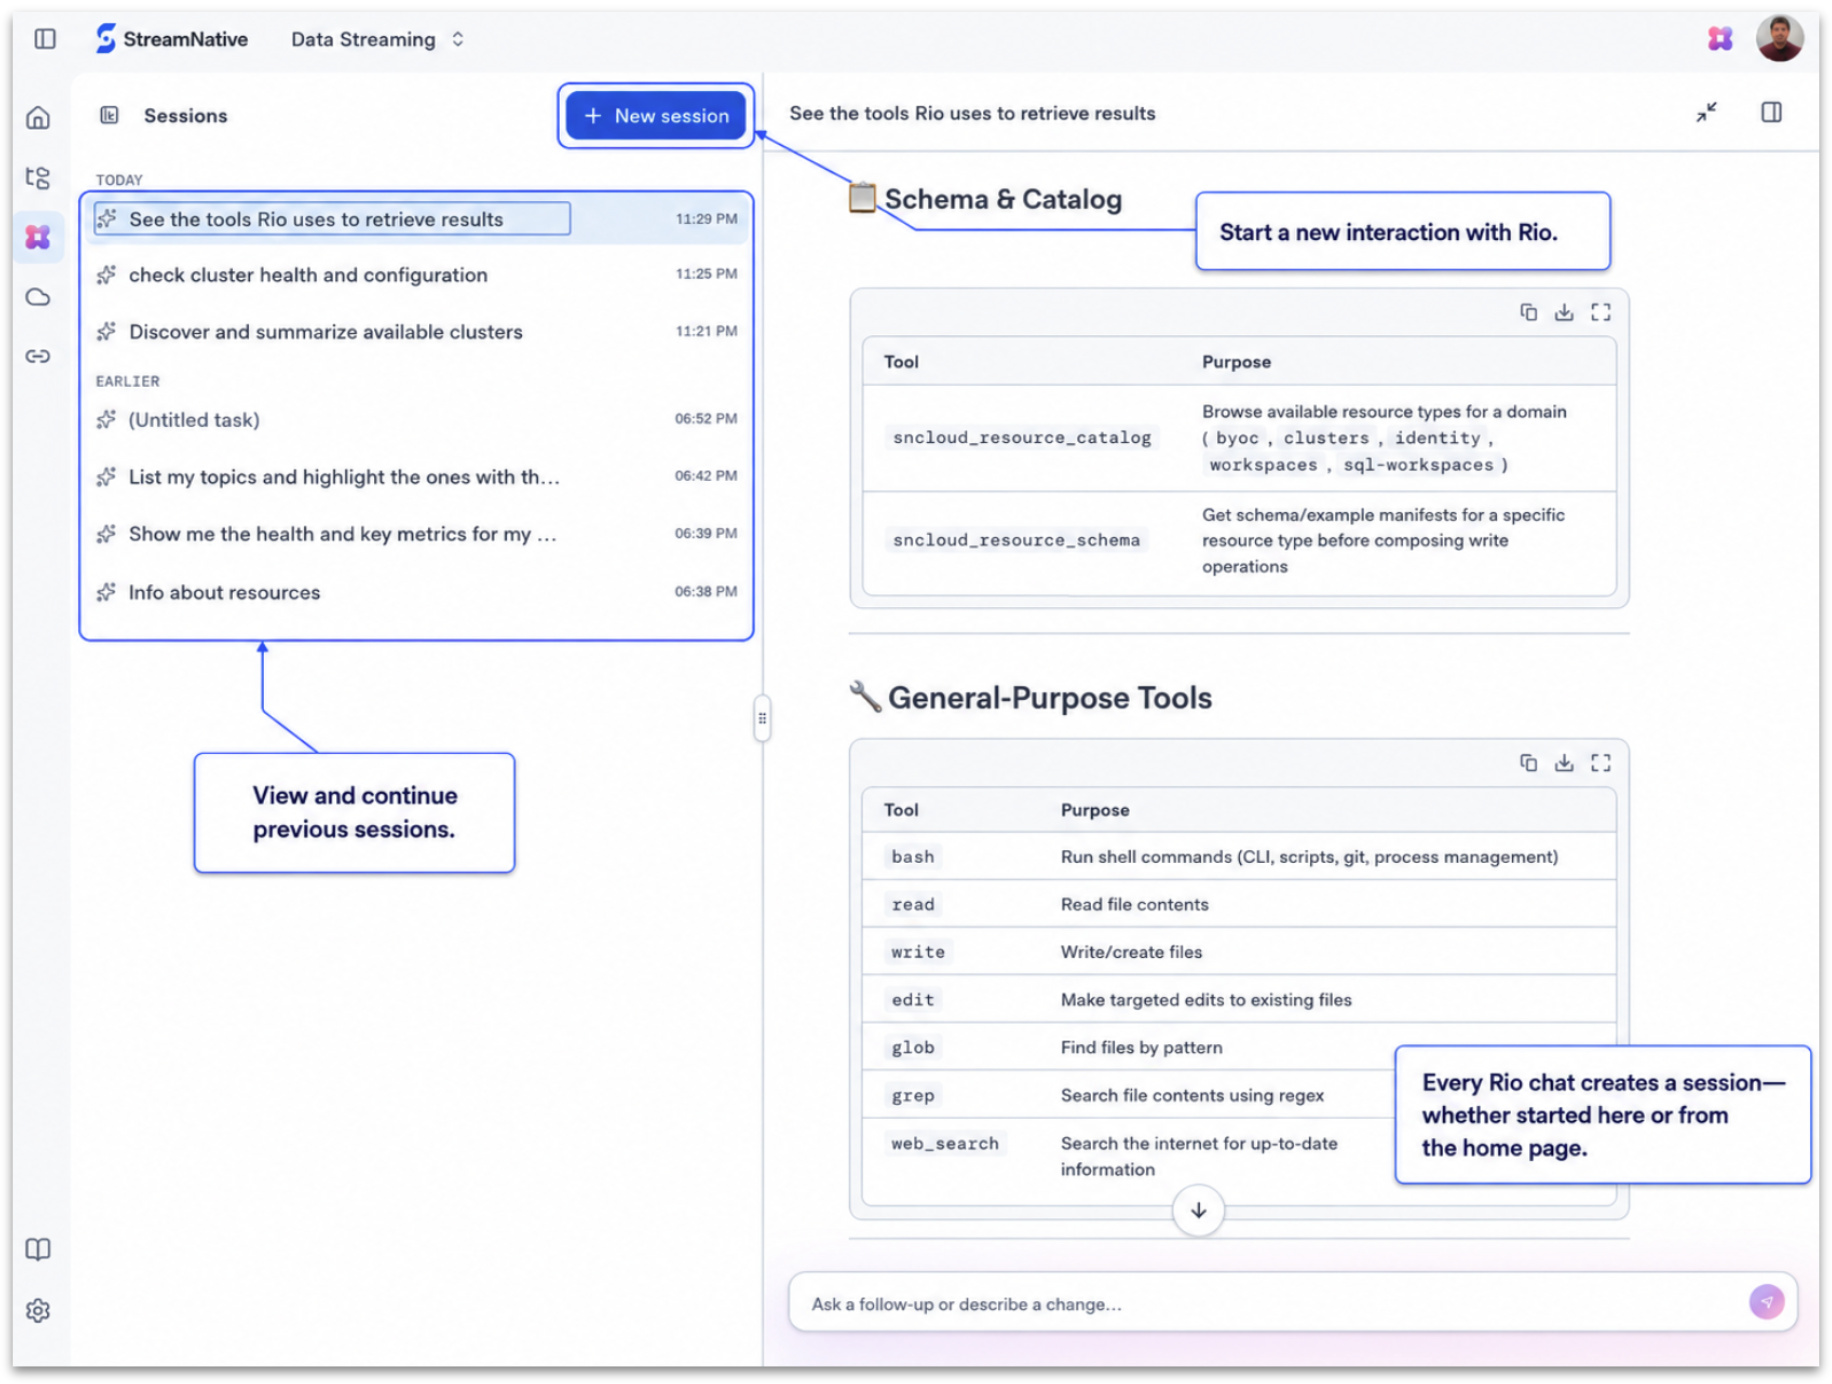This screenshot has height=1384, width=1832.
Task: Click the 'Read file contents' purpose text
Action: click(x=1134, y=904)
